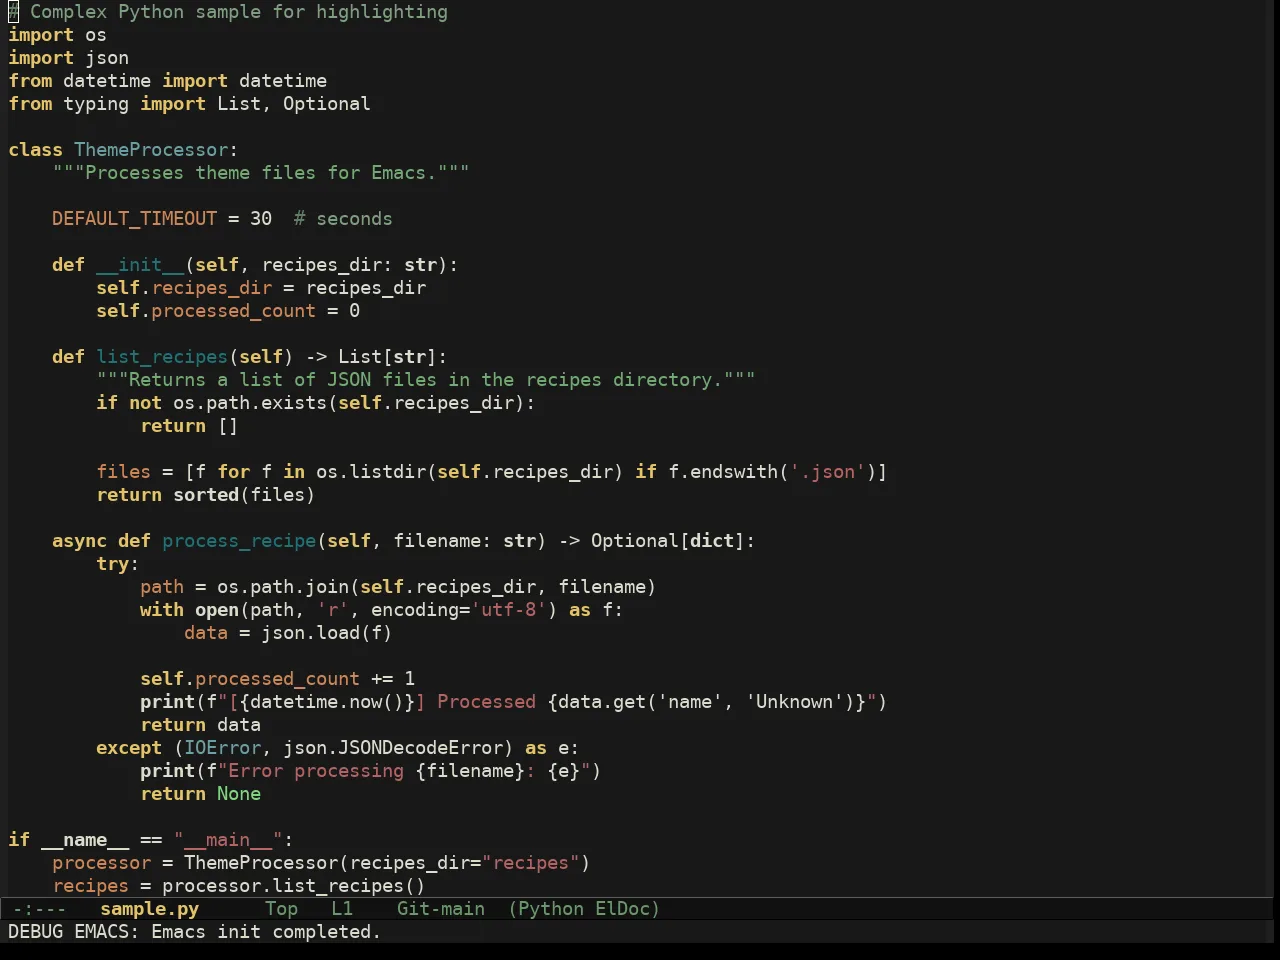
Task: Click os.path.join in the path line
Action: [x=283, y=587]
